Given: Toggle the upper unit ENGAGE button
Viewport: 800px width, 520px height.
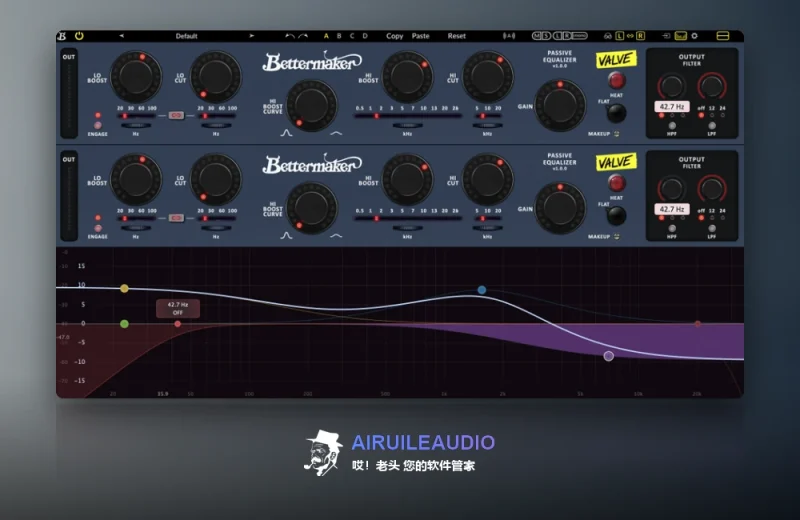Looking at the screenshot, I should click(x=97, y=125).
